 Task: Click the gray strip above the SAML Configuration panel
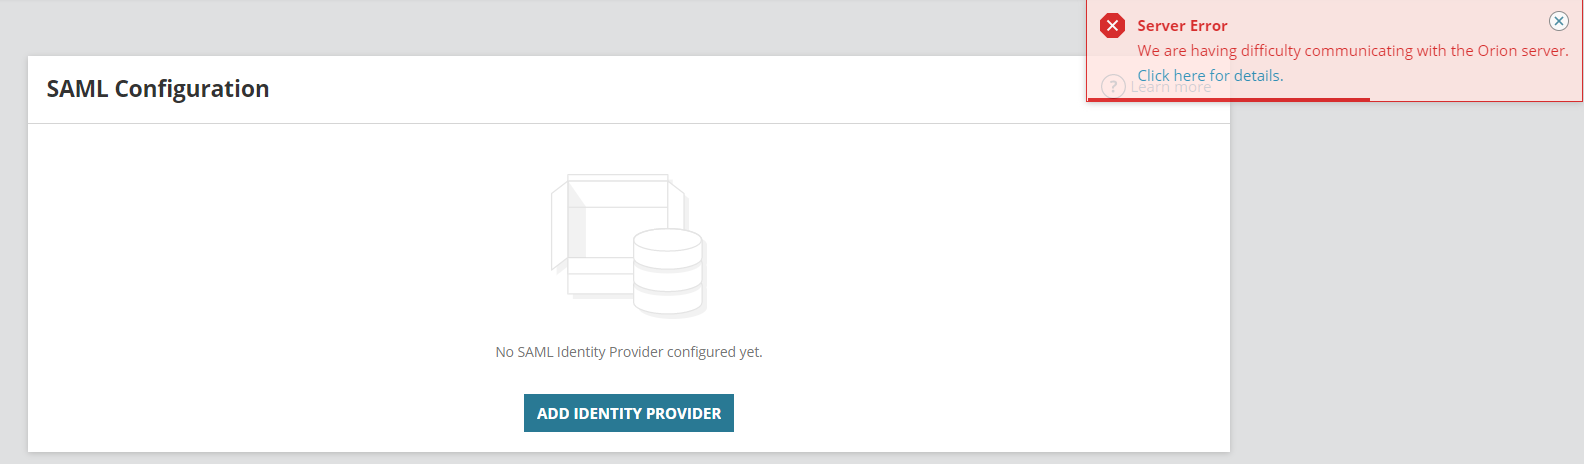(500, 28)
